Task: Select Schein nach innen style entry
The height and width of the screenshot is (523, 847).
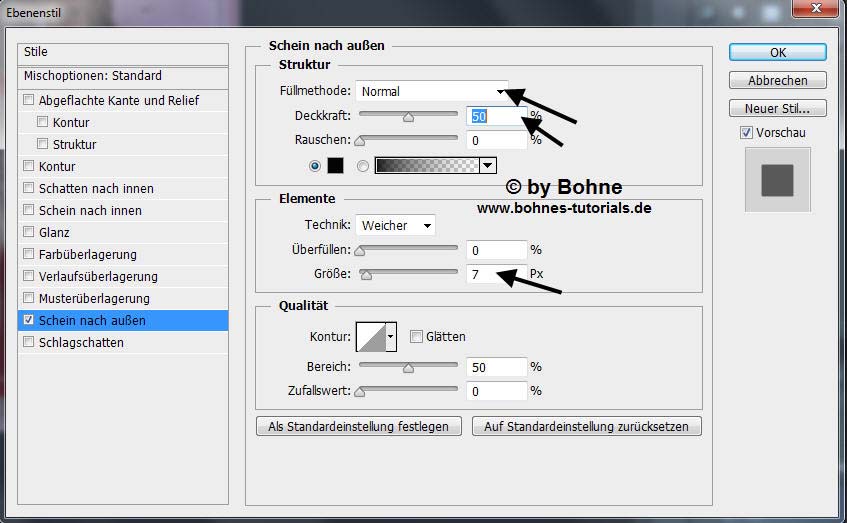Action: (x=90, y=211)
